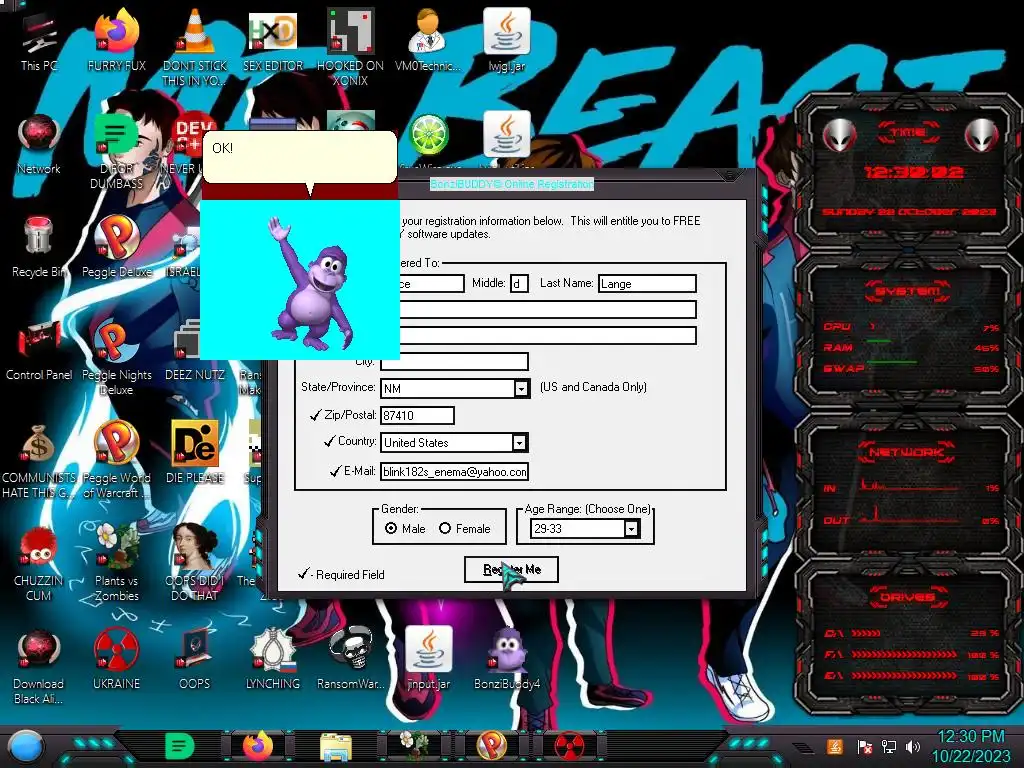Click the Zip/Postal field with 87410
Screen dimensions: 1024x768
coord(417,415)
